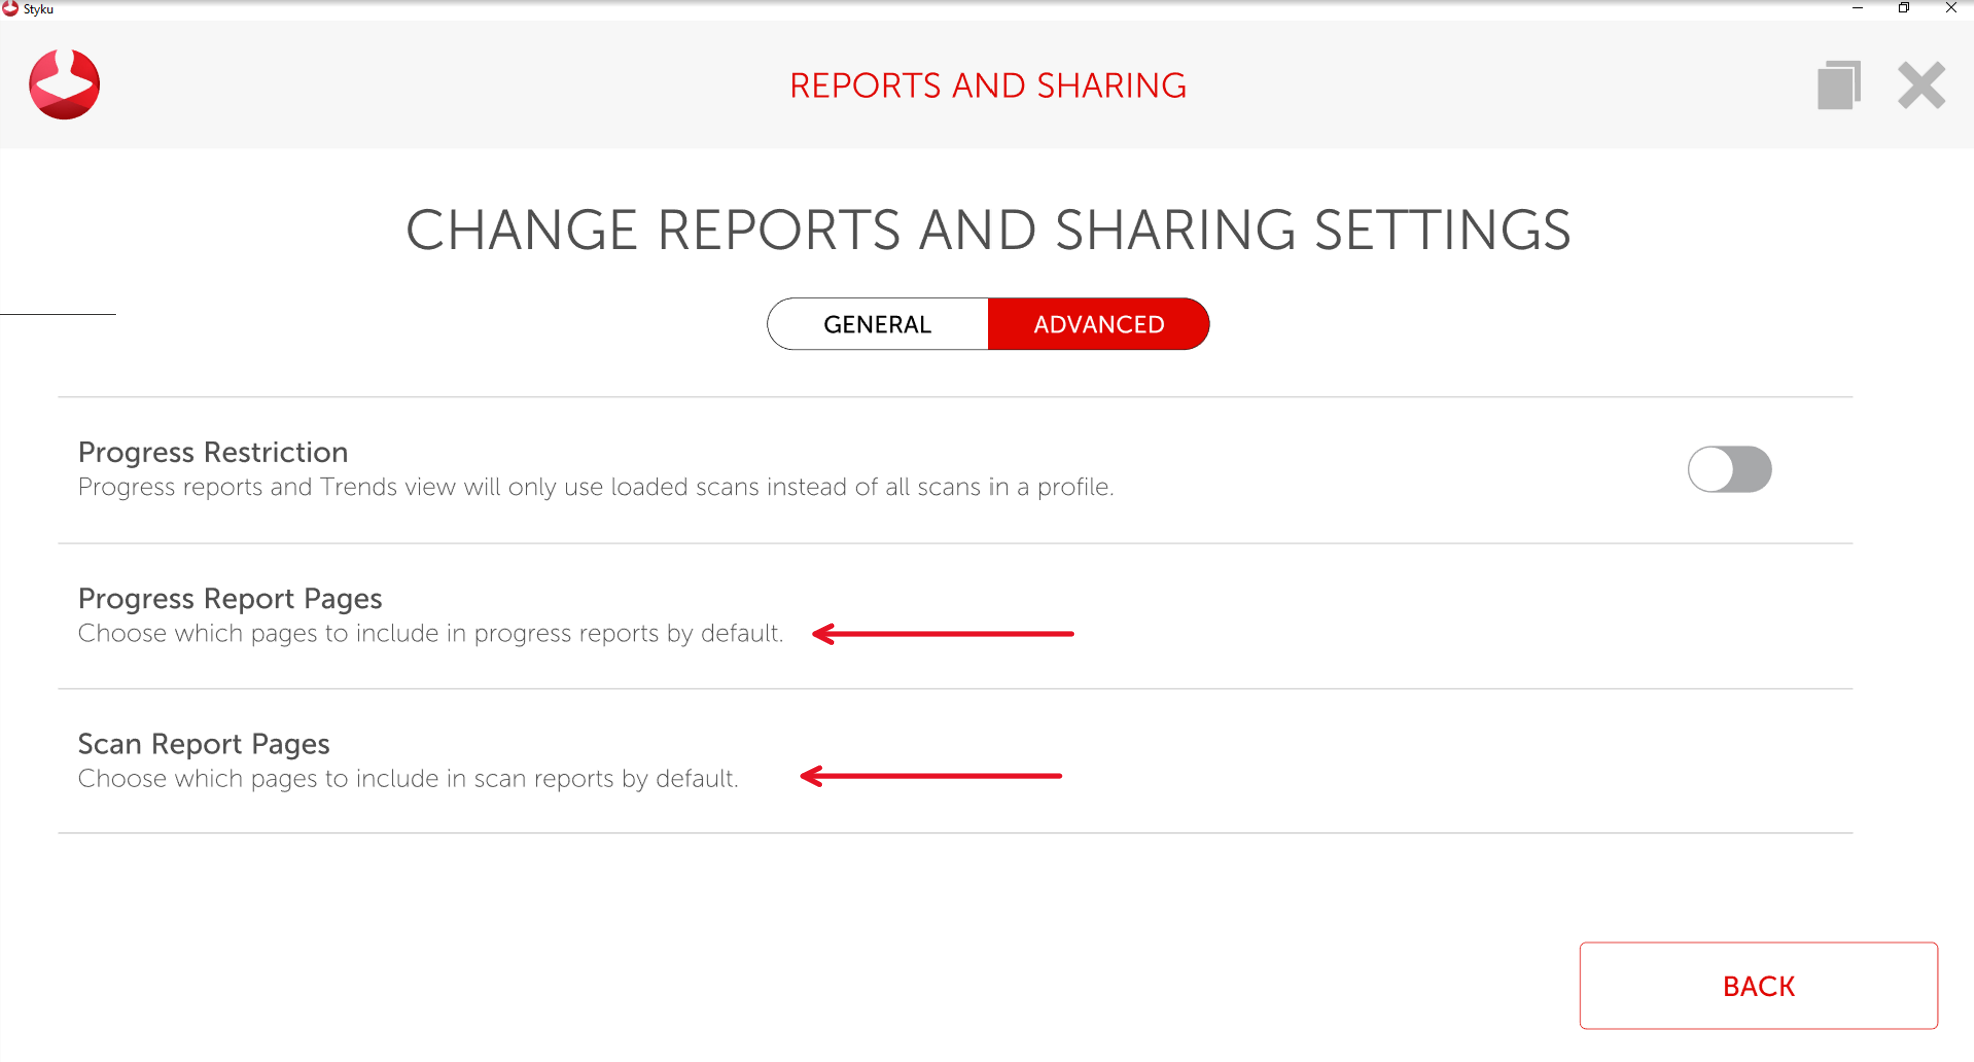Close the Styku application window
1974x1062 pixels.
click(x=1951, y=8)
